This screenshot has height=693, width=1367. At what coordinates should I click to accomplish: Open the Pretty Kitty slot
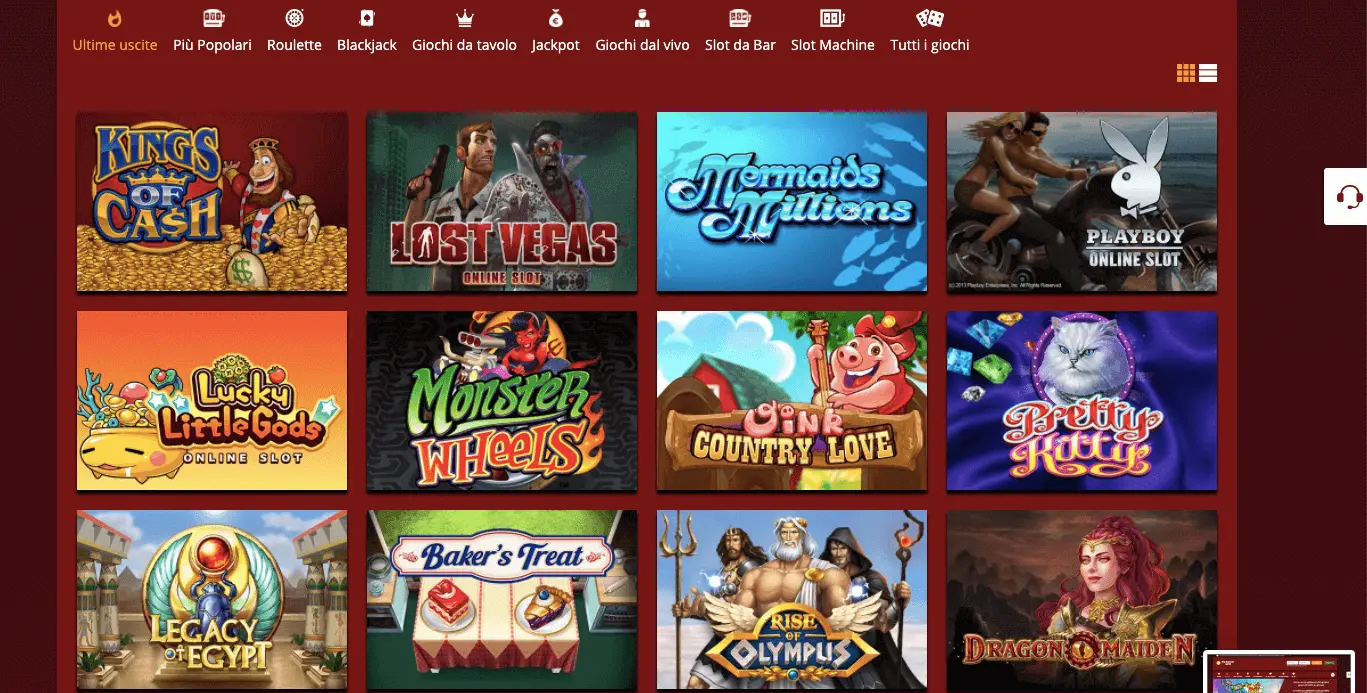coord(1082,401)
